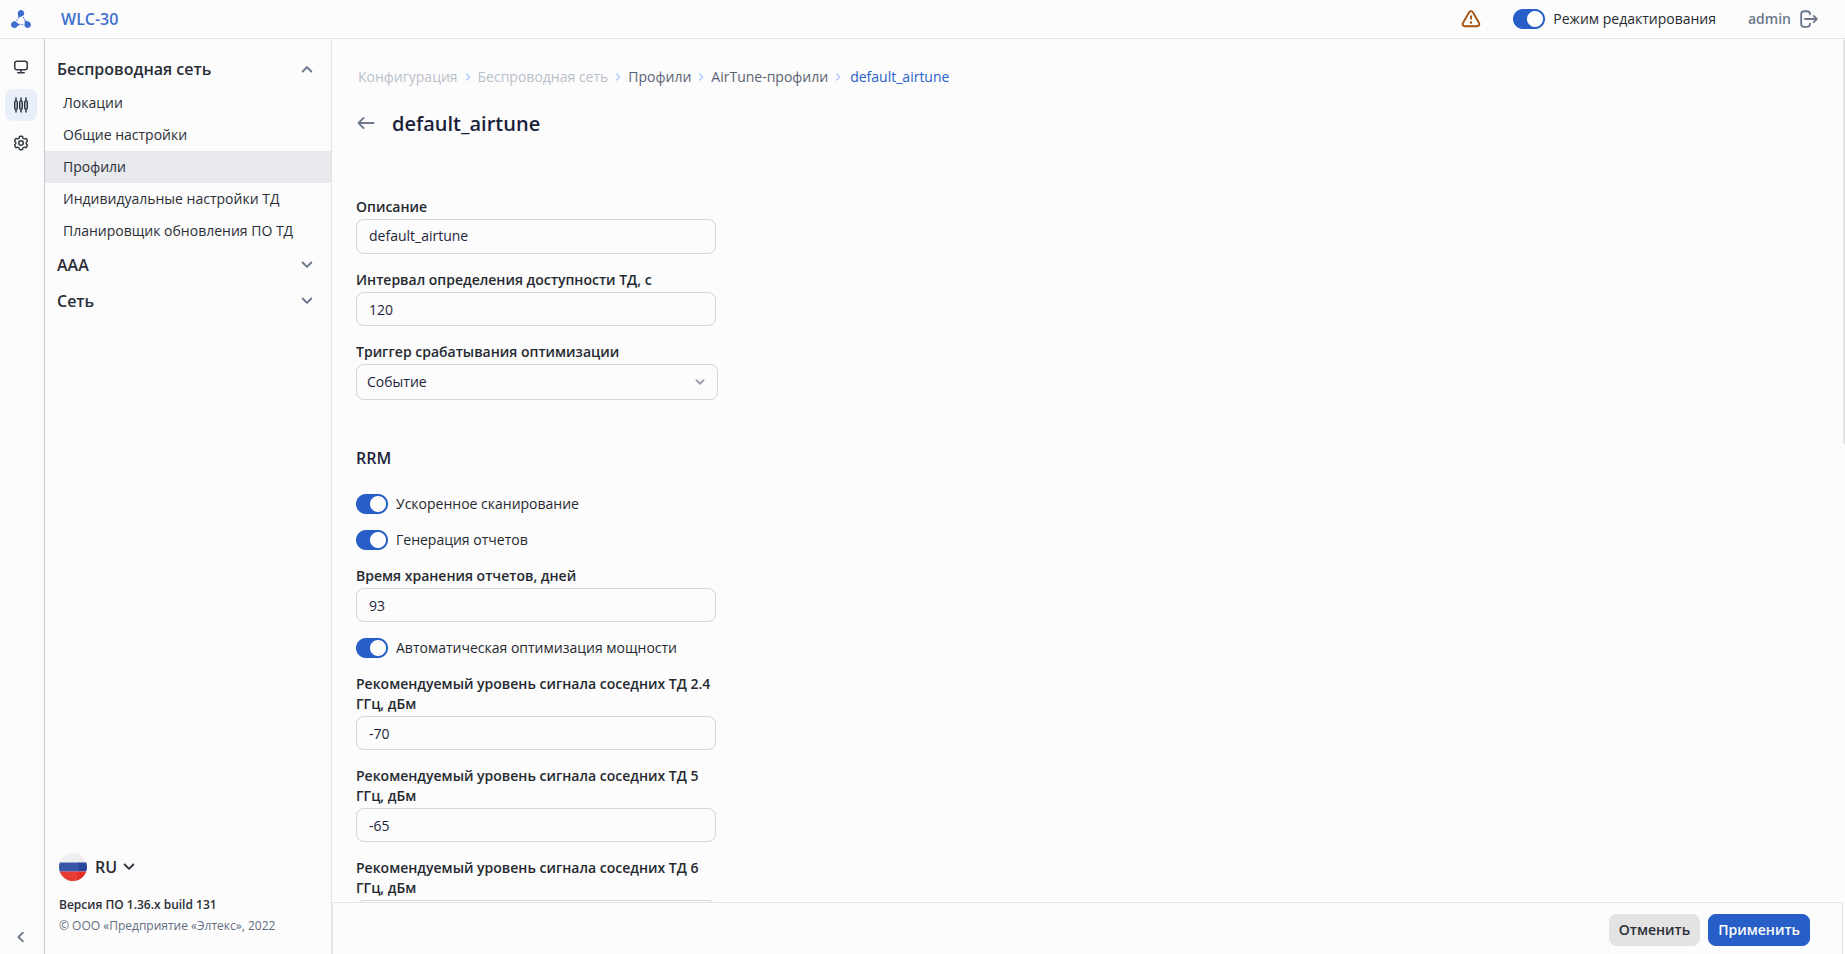Image resolution: width=1845 pixels, height=954 pixels.
Task: Open the settings gear icon
Action: point(21,143)
